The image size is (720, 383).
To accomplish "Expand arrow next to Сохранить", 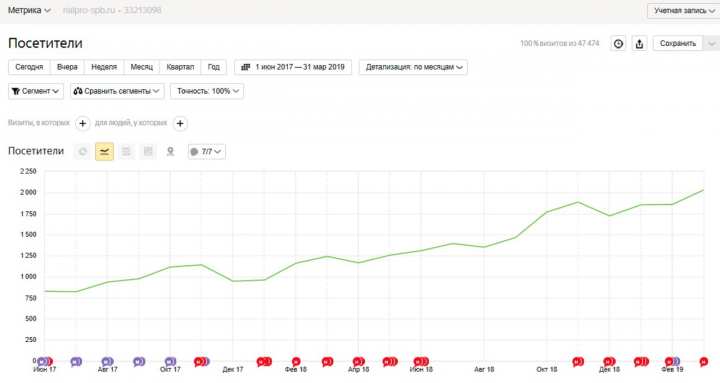I will click(712, 43).
